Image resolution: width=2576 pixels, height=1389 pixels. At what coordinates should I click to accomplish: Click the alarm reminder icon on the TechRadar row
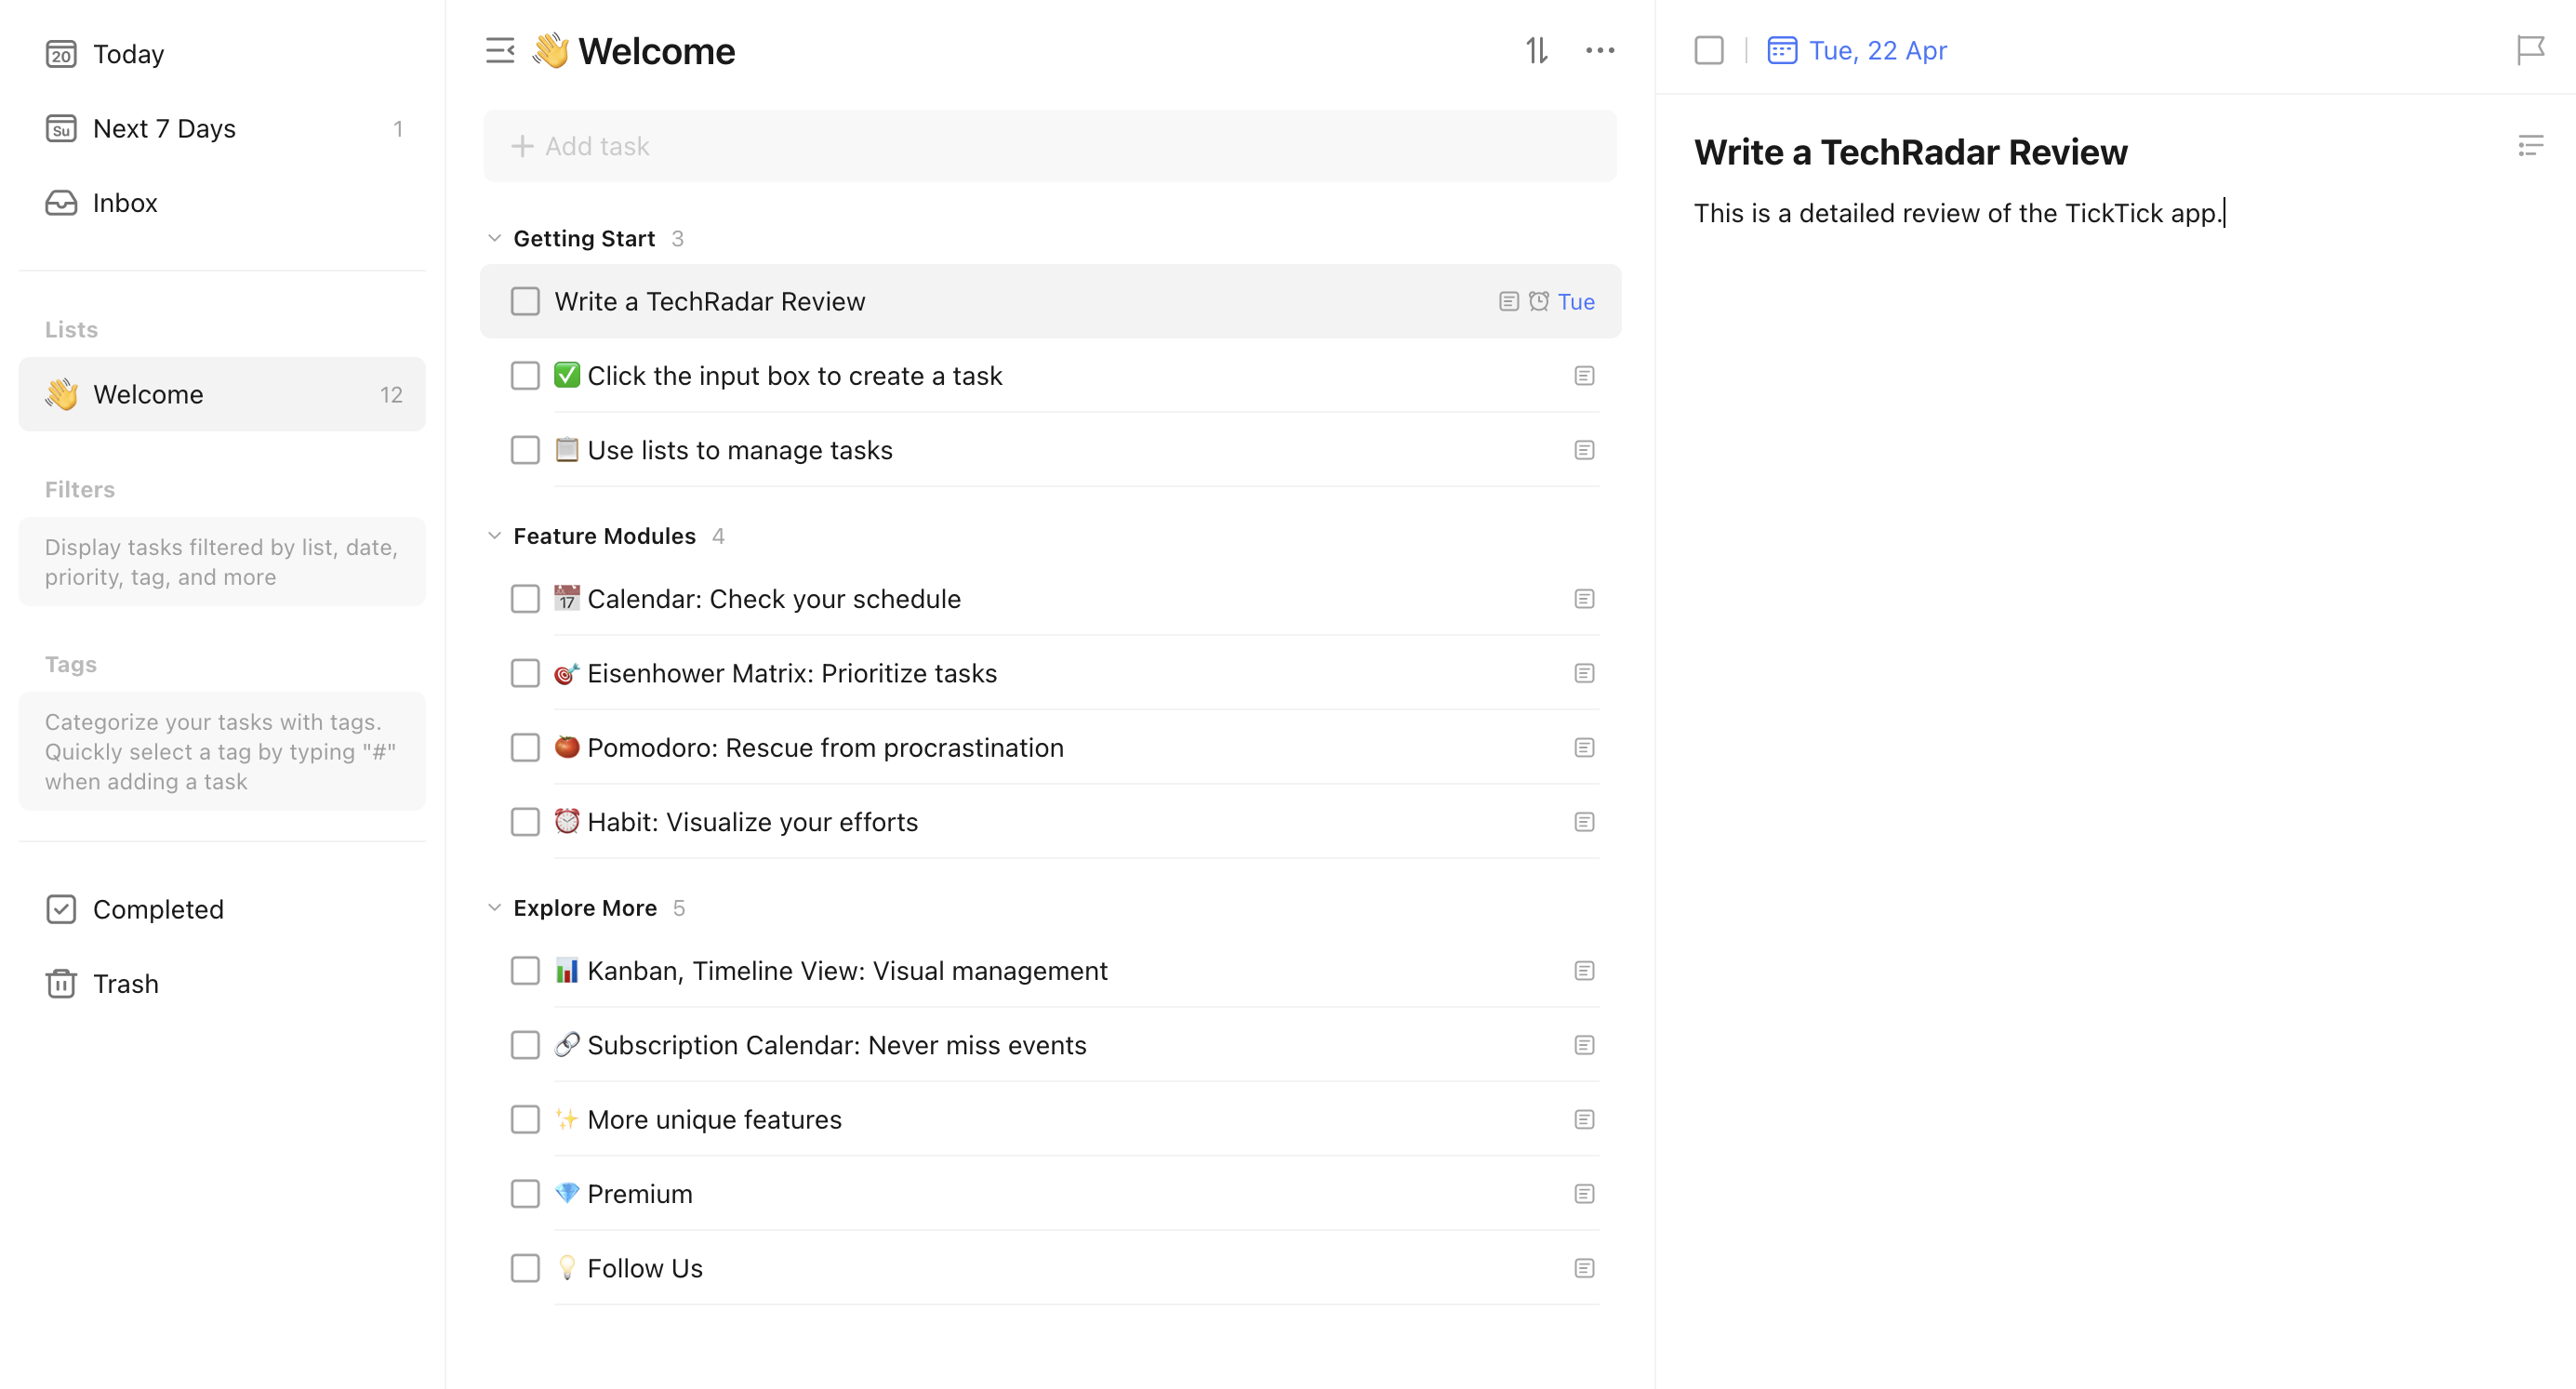point(1538,301)
